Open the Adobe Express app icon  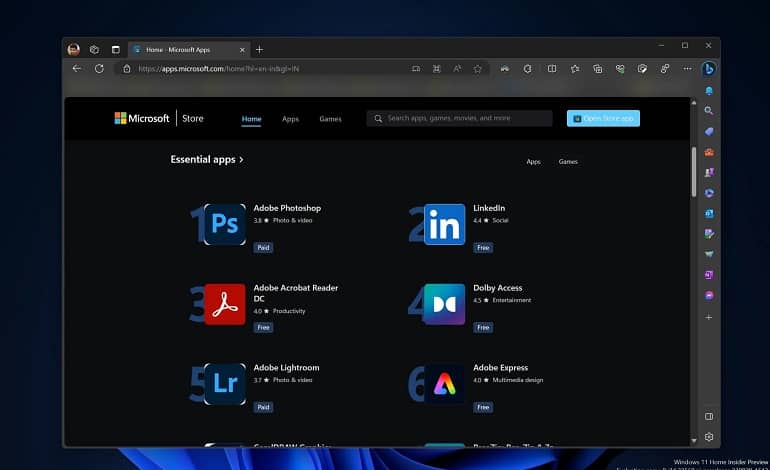(x=444, y=384)
